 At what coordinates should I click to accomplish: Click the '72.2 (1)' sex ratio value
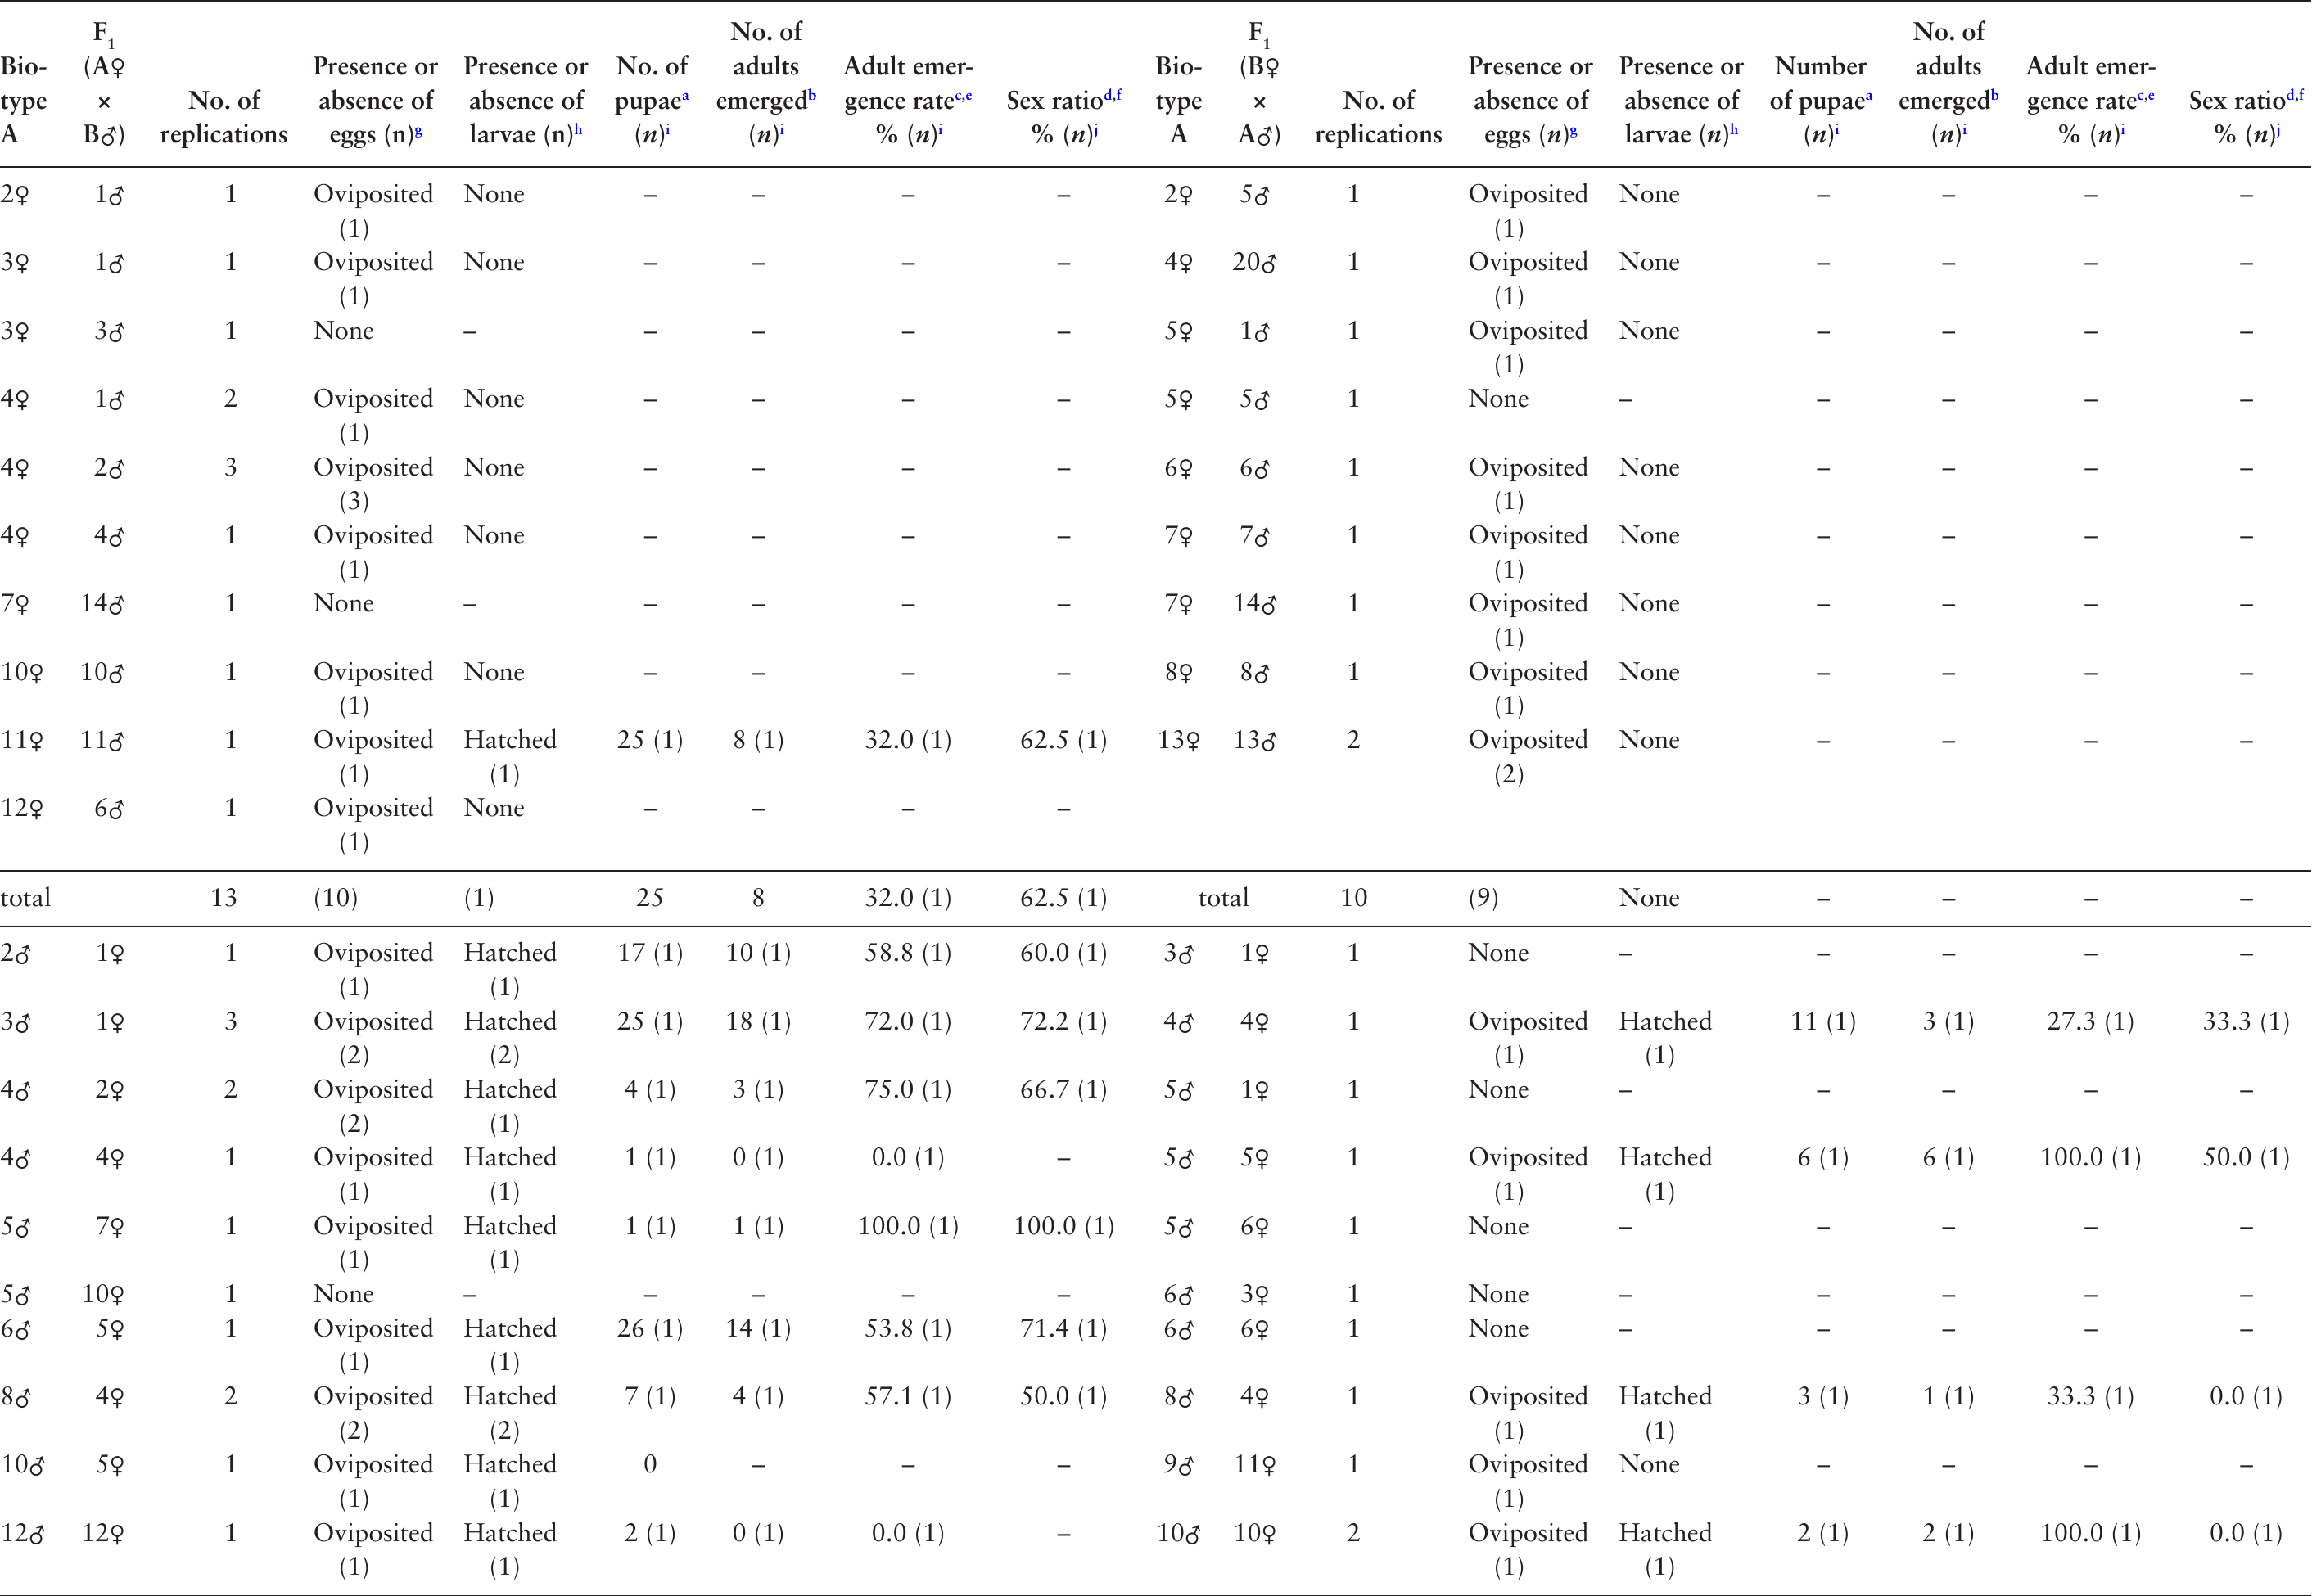pos(1063,1022)
